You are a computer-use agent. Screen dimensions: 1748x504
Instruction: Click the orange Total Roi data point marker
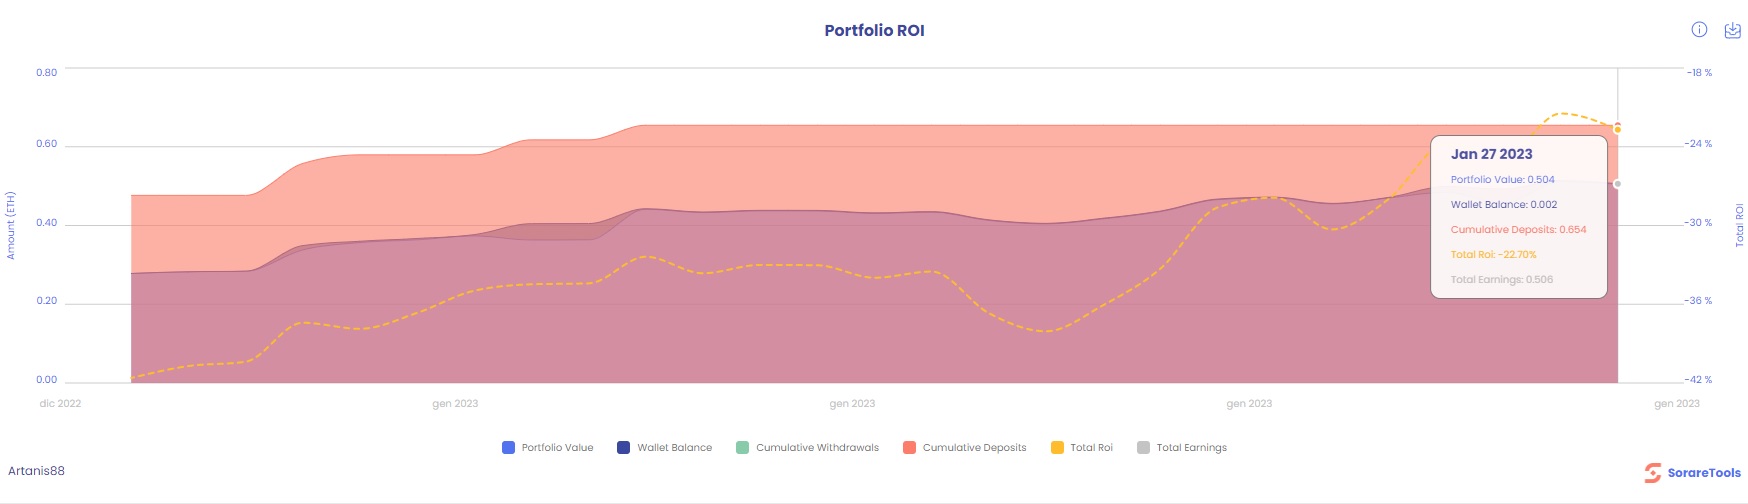coord(1617,129)
